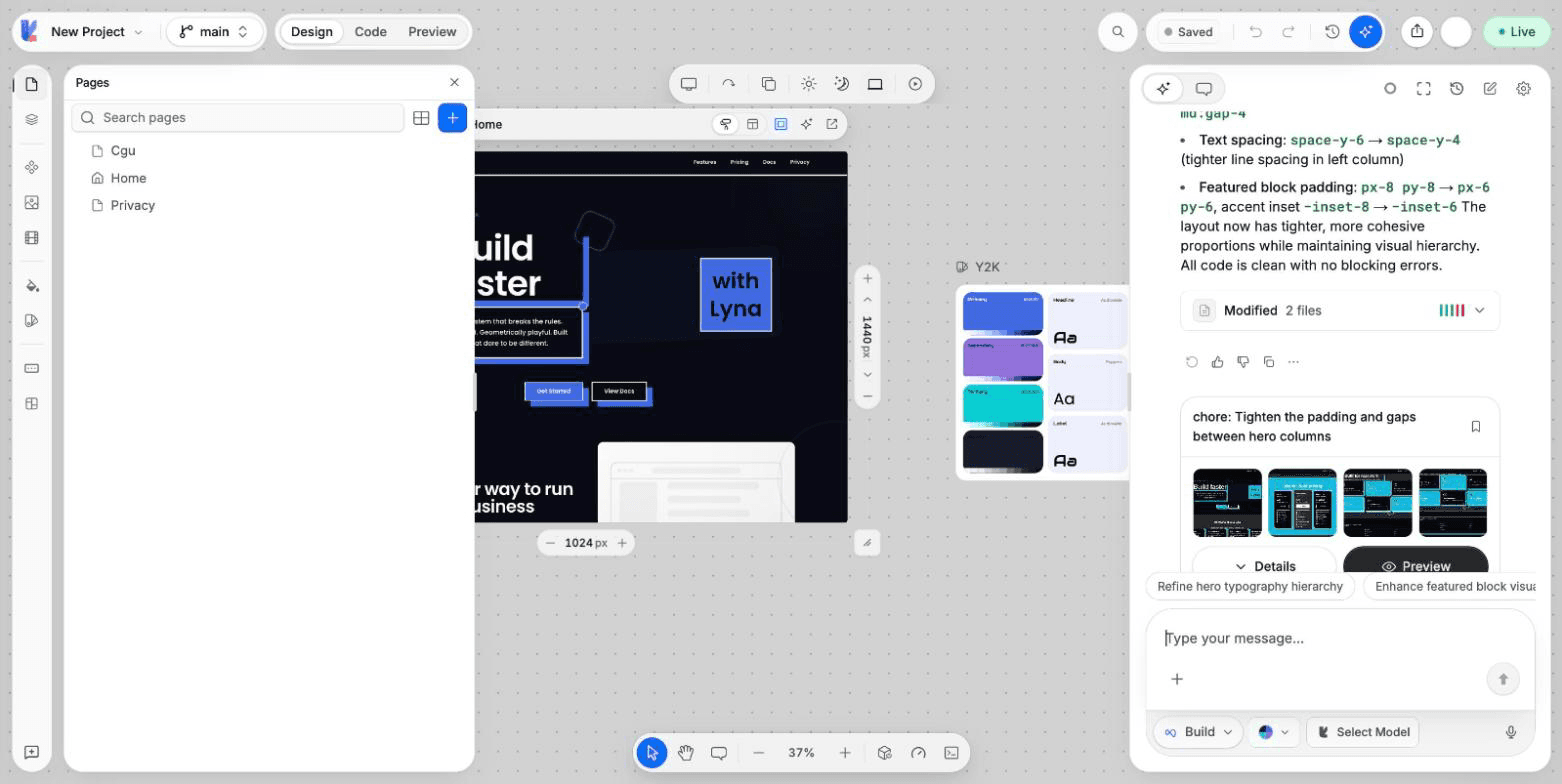Open the version history clock icon
1562x784 pixels.
click(1332, 32)
